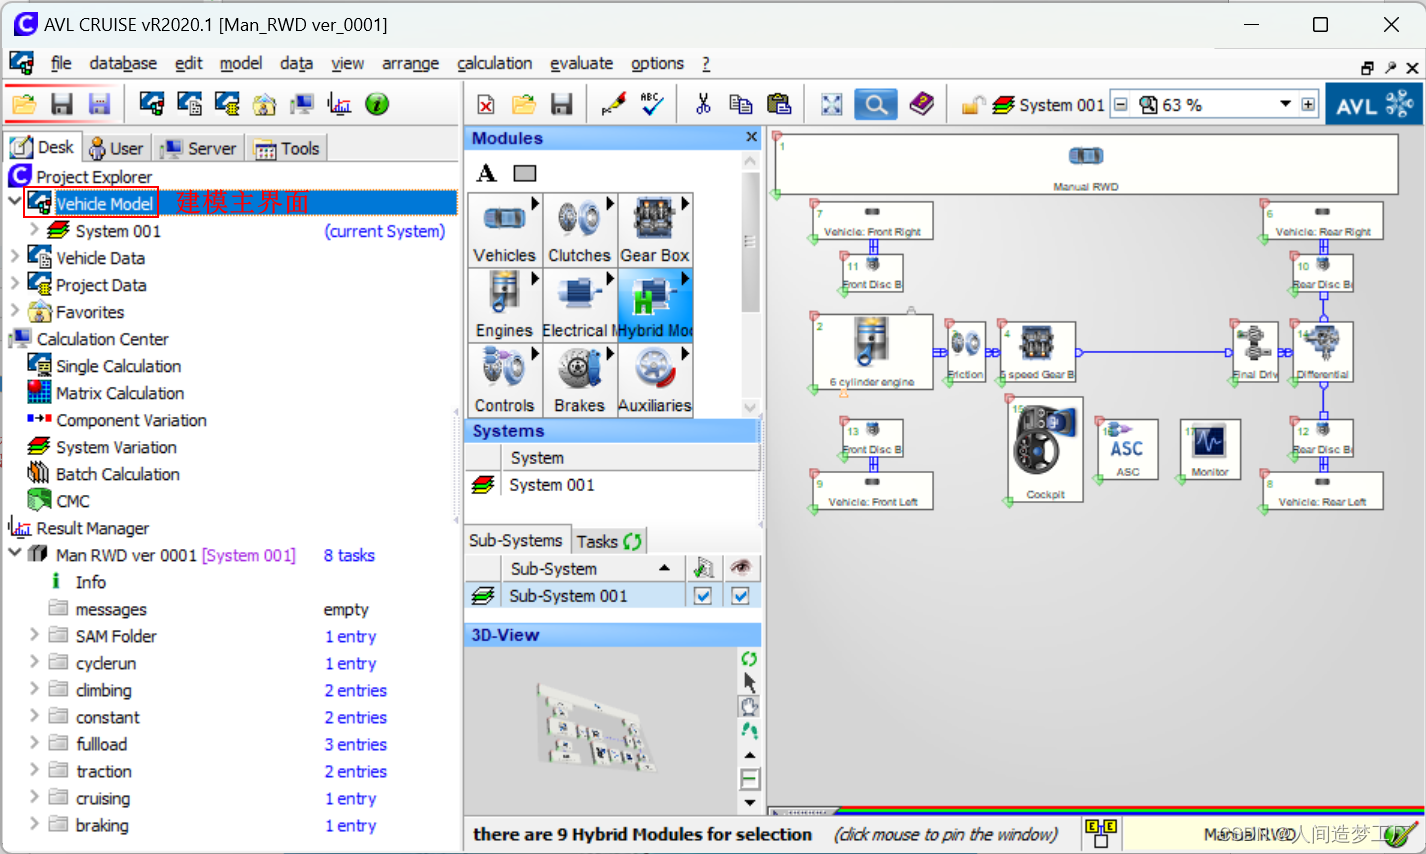Viewport: 1426px width, 854px height.
Task: Close the Modules panel
Action: (x=751, y=137)
